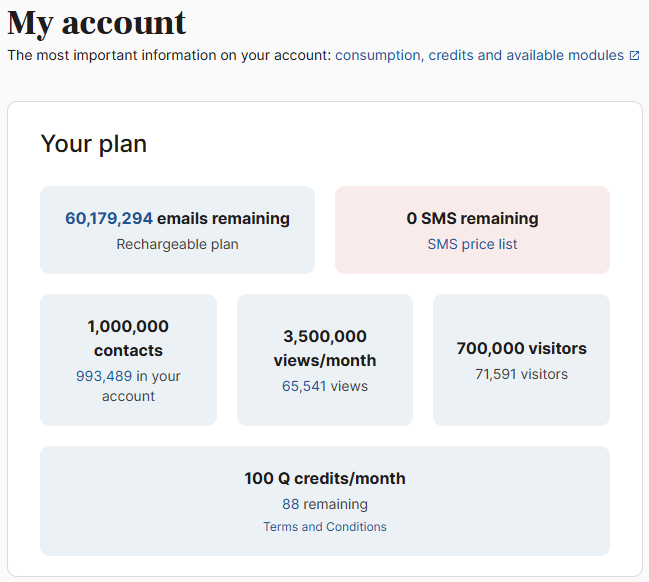The image size is (649, 582).
Task: Click the 100 Q credits/month heading
Action: (x=325, y=479)
